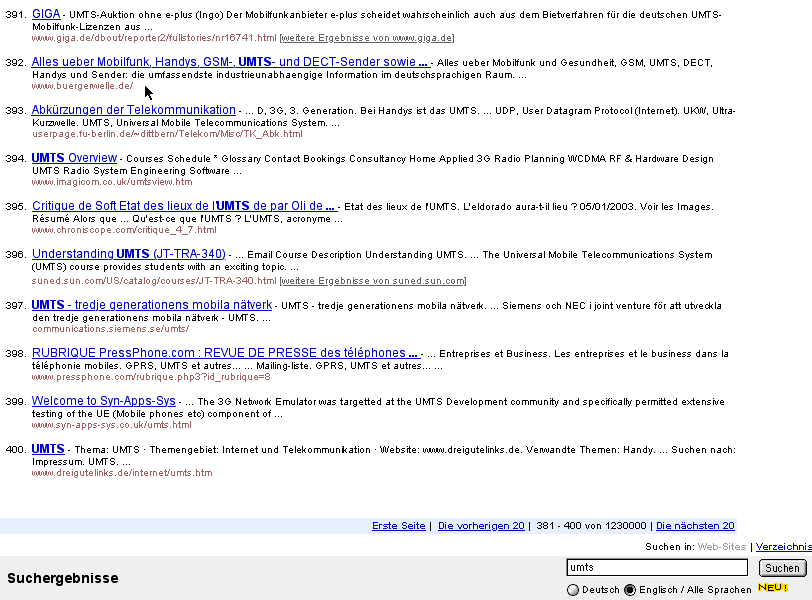
Task: Open 'Abkürzungen der Telekommunikation' result
Action: [133, 110]
